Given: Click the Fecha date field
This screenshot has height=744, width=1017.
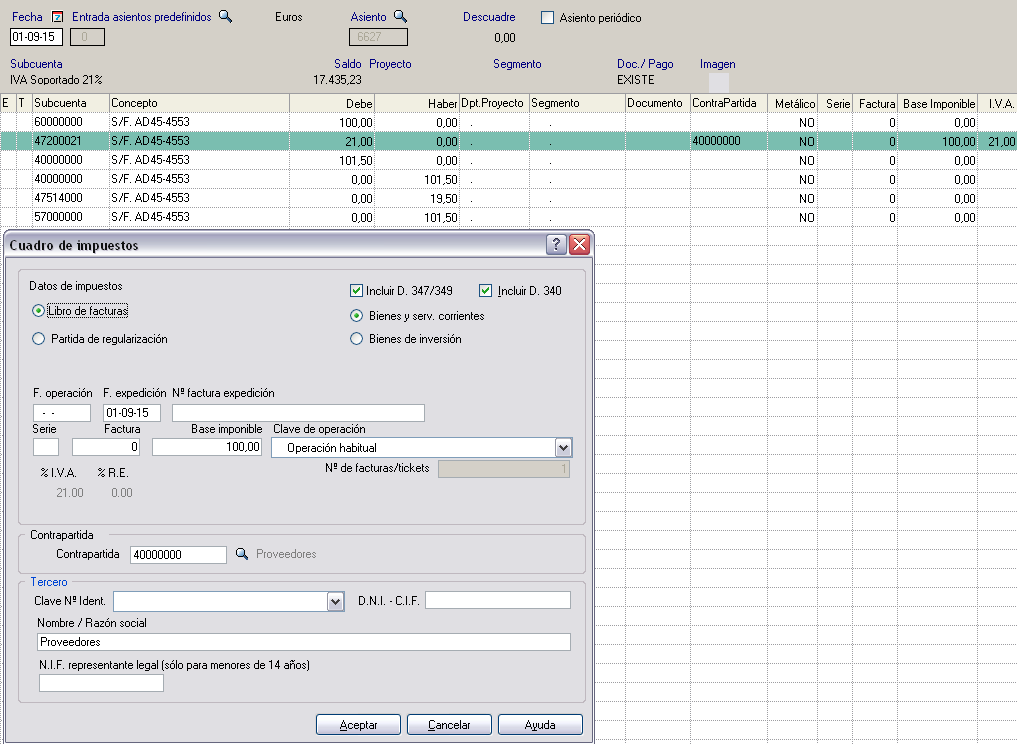Looking at the screenshot, I should 36,37.
